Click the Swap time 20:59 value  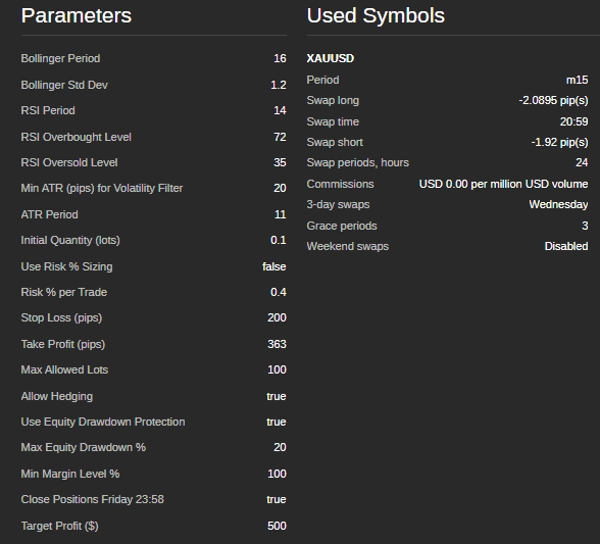pyautogui.click(x=573, y=122)
